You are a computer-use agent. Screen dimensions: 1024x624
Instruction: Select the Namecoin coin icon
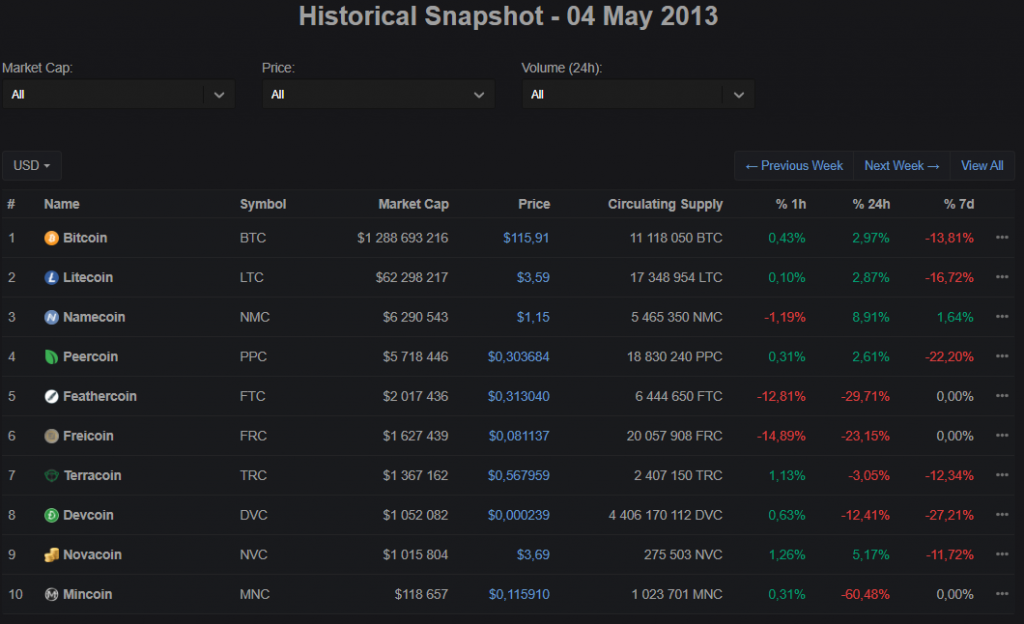coord(50,317)
